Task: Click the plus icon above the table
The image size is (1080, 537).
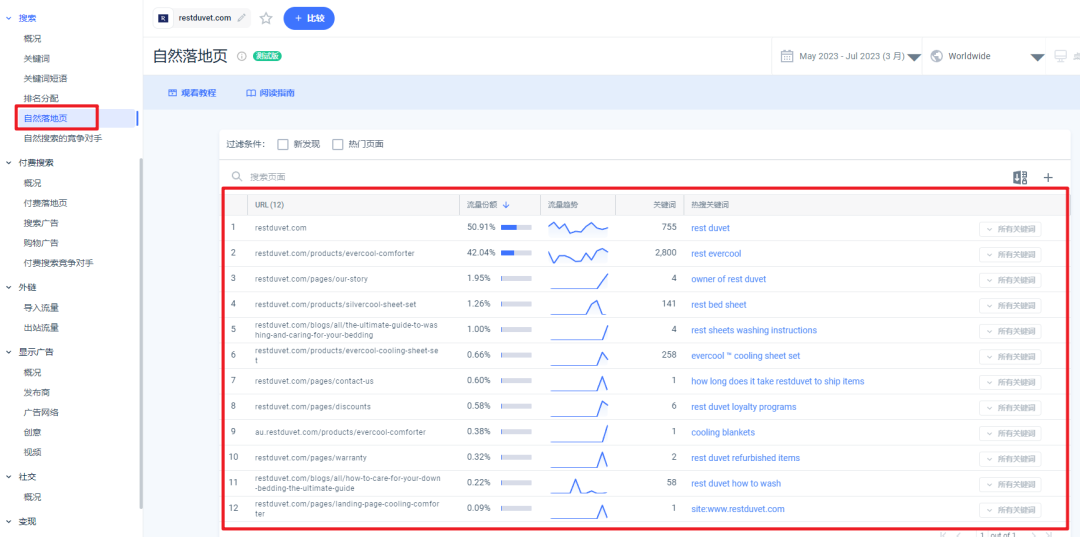Action: pos(1048,178)
